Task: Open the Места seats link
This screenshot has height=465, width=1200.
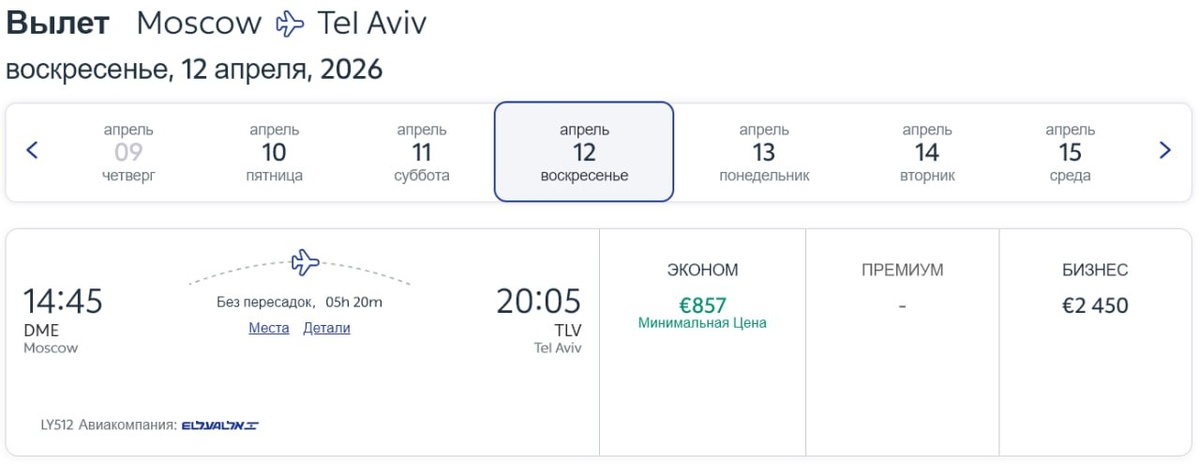Action: coord(268,328)
